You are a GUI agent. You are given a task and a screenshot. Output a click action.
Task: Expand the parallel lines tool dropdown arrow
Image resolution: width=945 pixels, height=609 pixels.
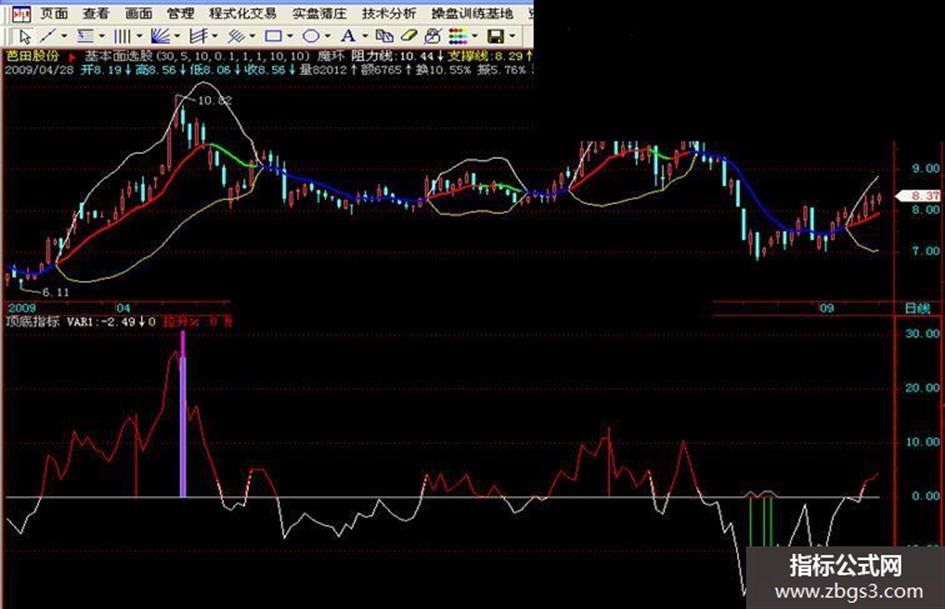coord(253,37)
